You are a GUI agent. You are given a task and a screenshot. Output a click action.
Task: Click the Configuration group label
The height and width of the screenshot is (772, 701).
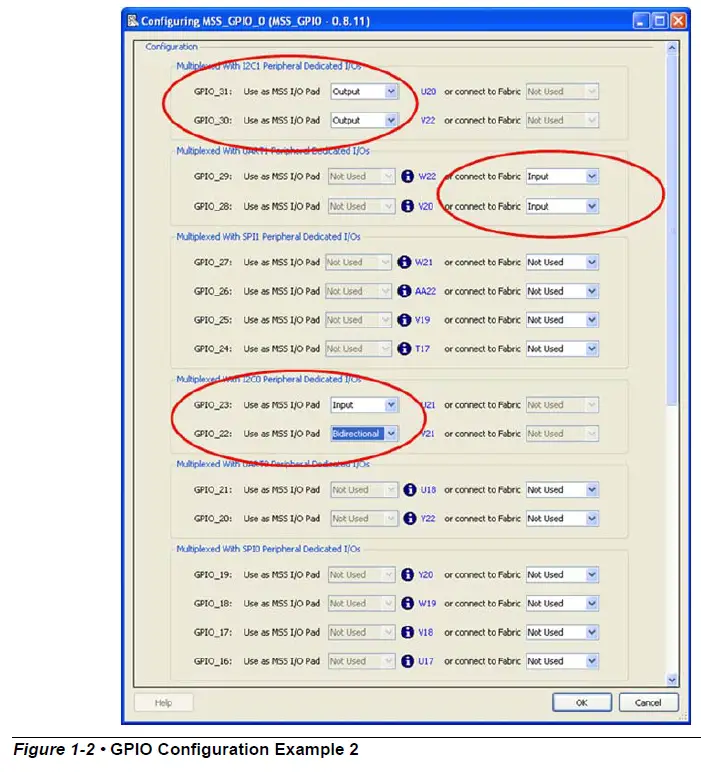click(x=171, y=47)
